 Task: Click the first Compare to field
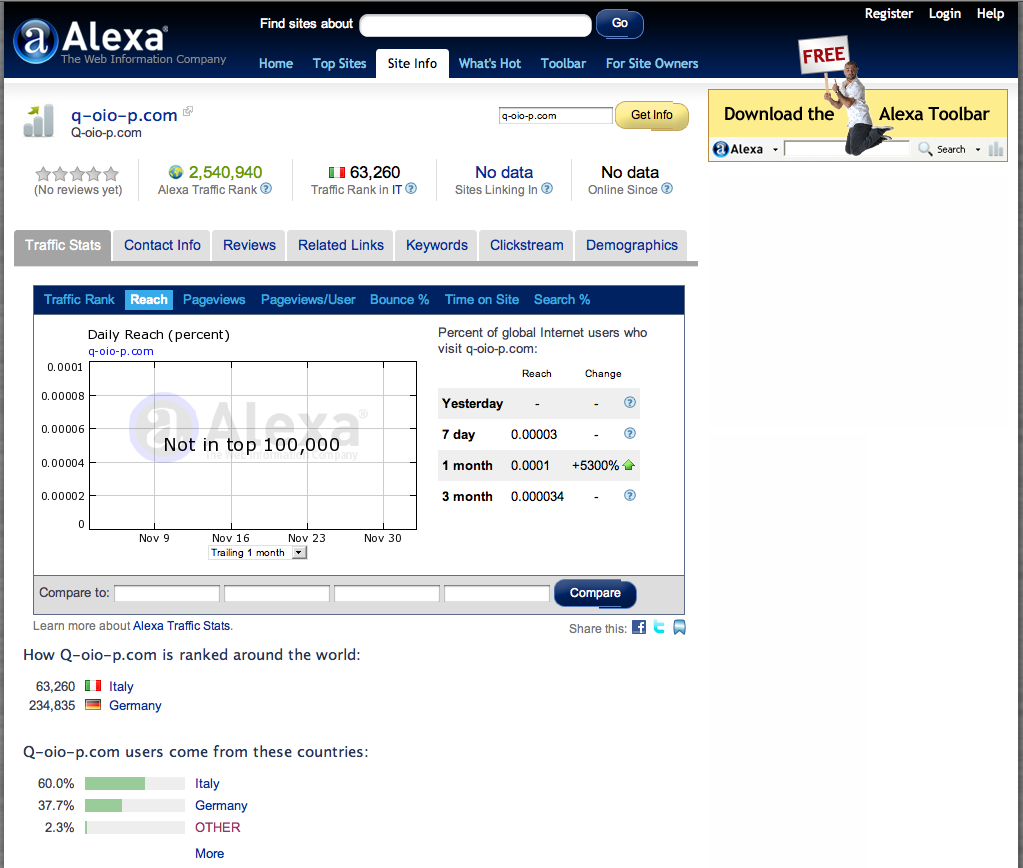[167, 593]
